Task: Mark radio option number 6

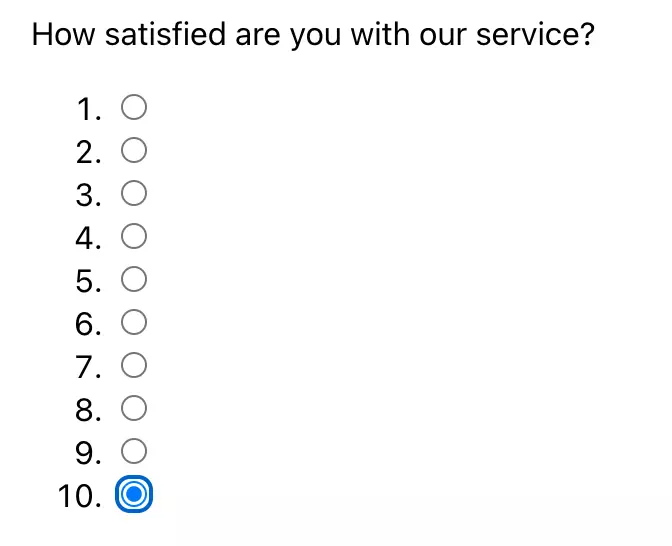Action: click(134, 322)
